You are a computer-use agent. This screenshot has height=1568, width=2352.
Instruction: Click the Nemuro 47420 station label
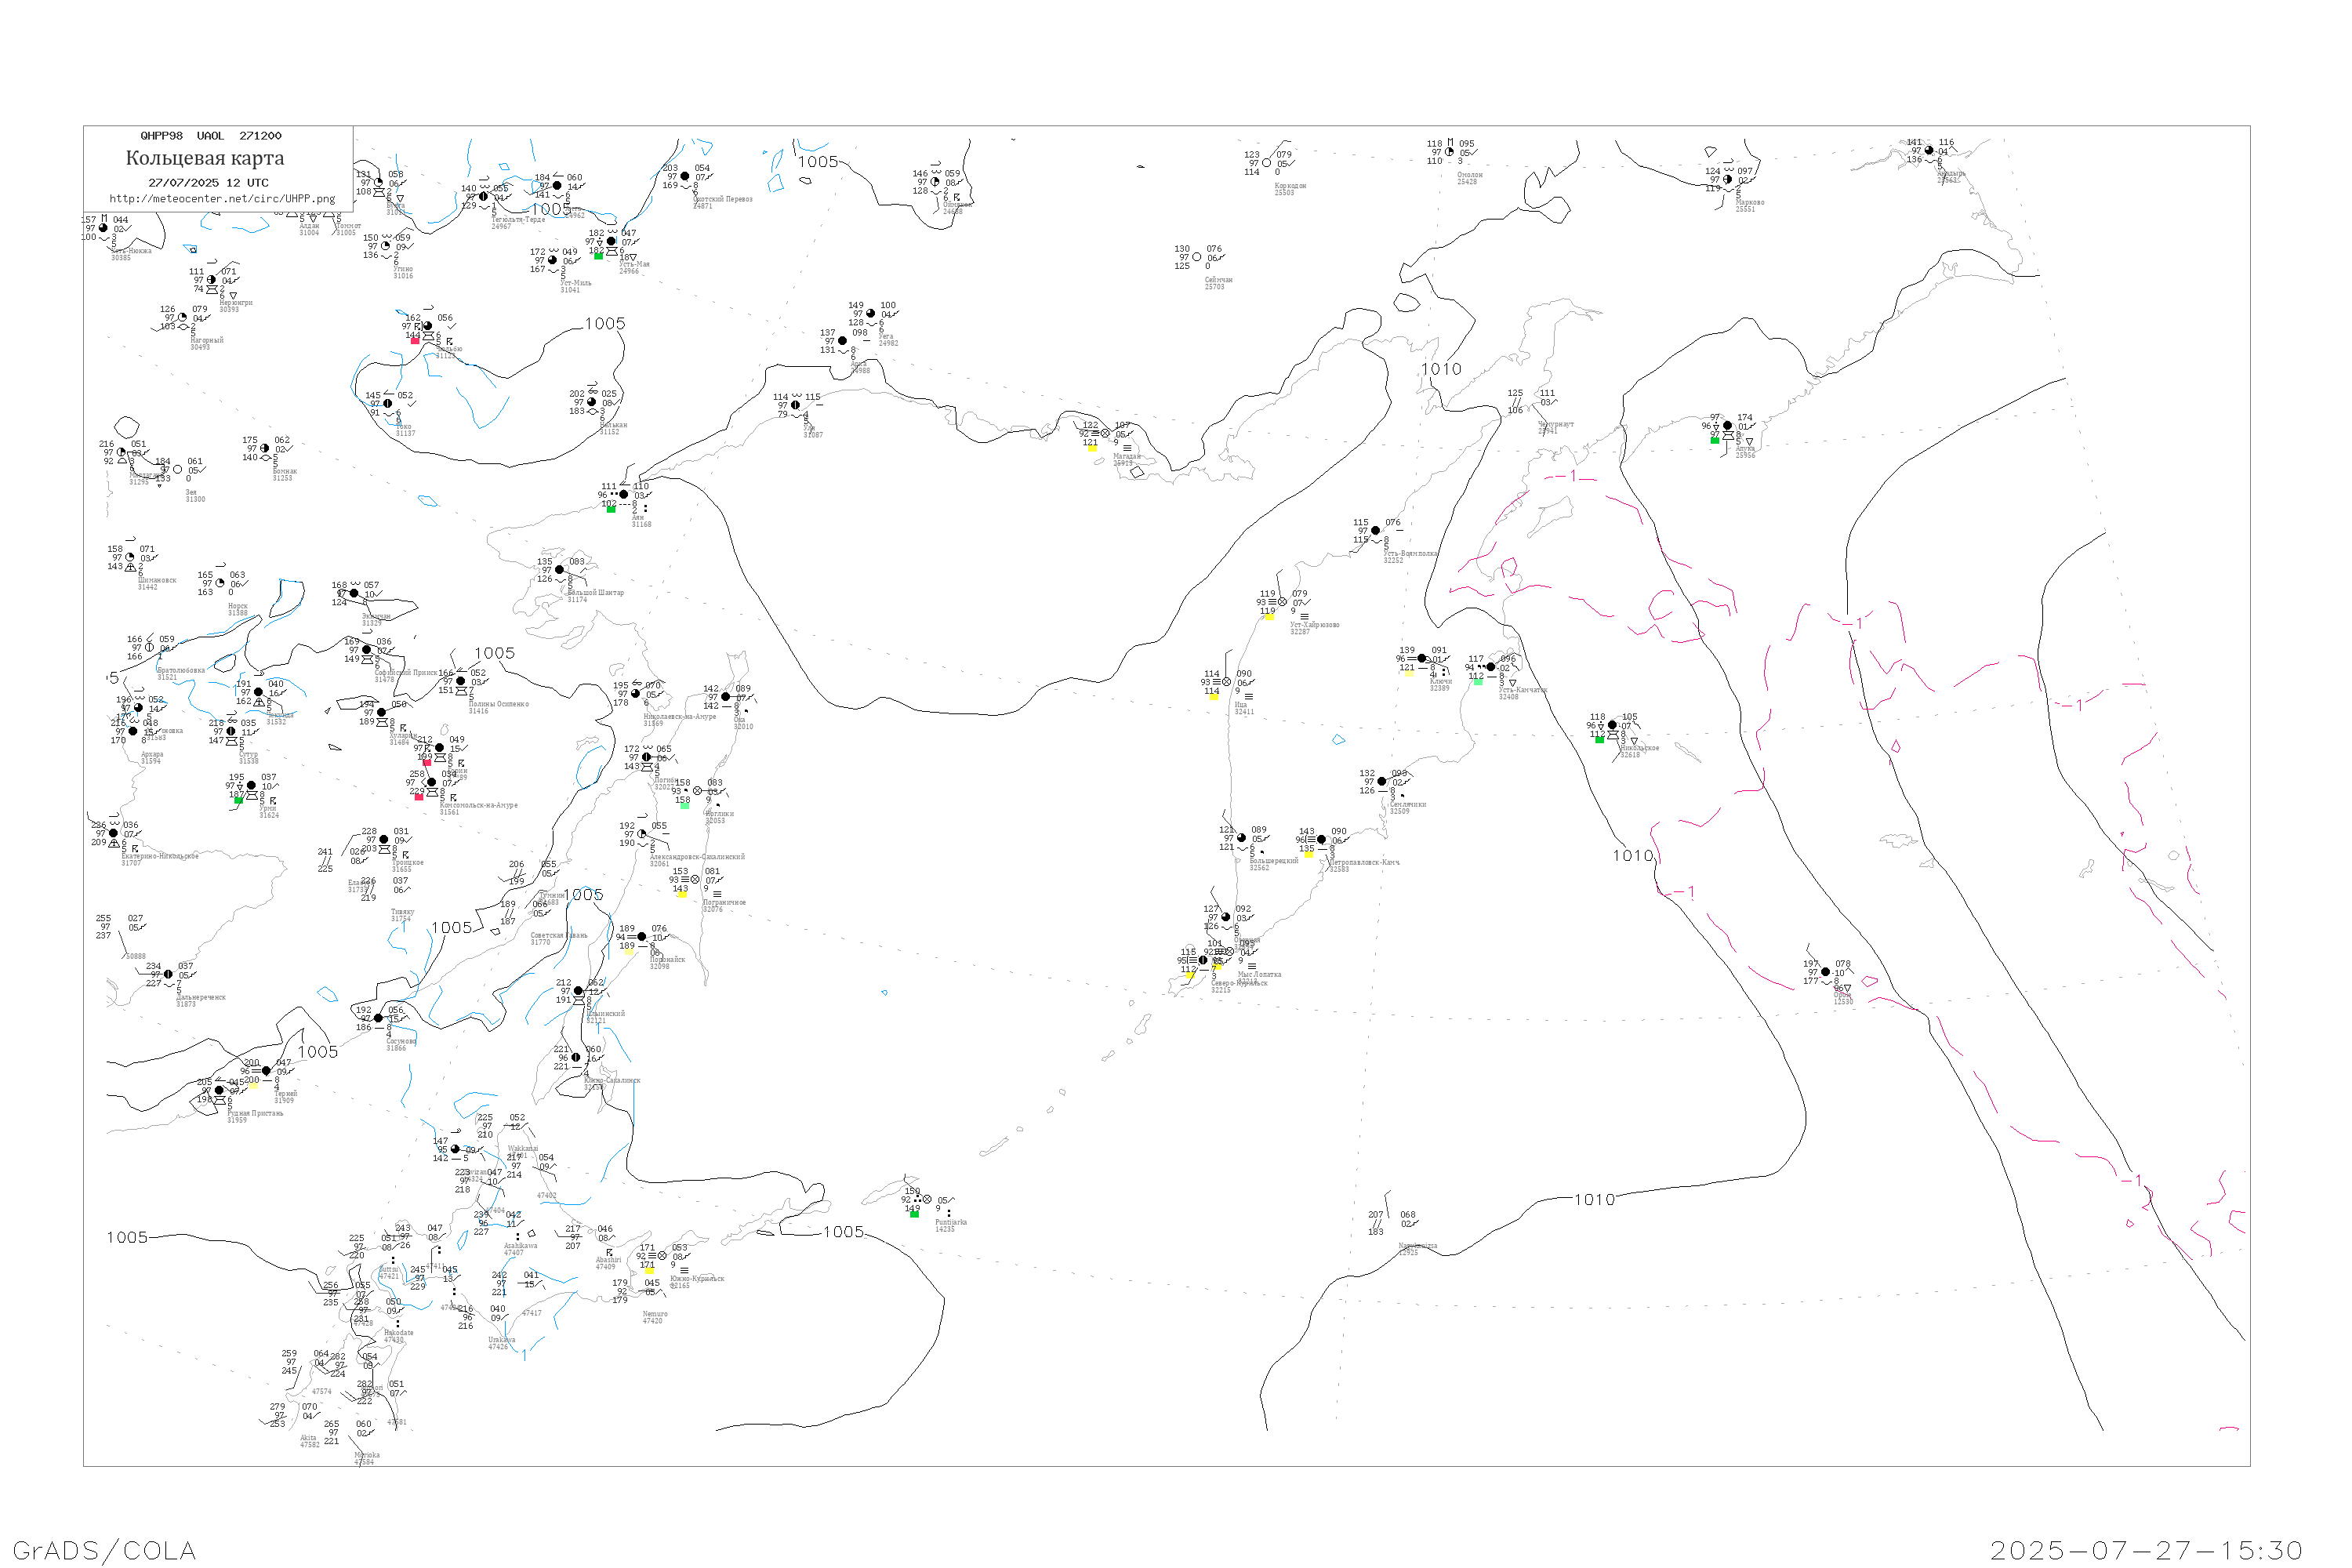(654, 1317)
